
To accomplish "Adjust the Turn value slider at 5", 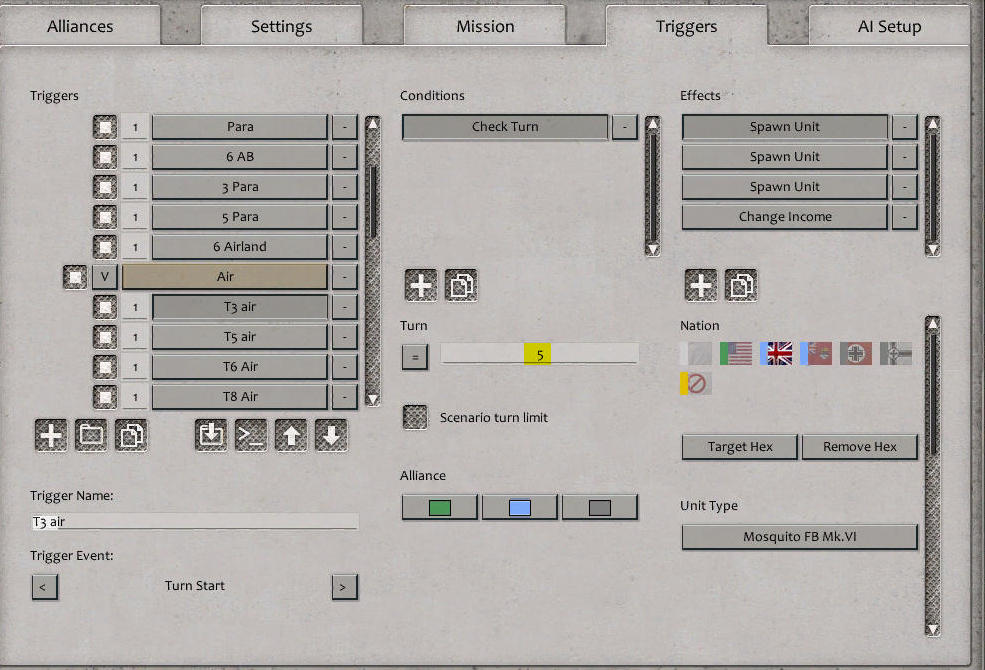I will (538, 354).
